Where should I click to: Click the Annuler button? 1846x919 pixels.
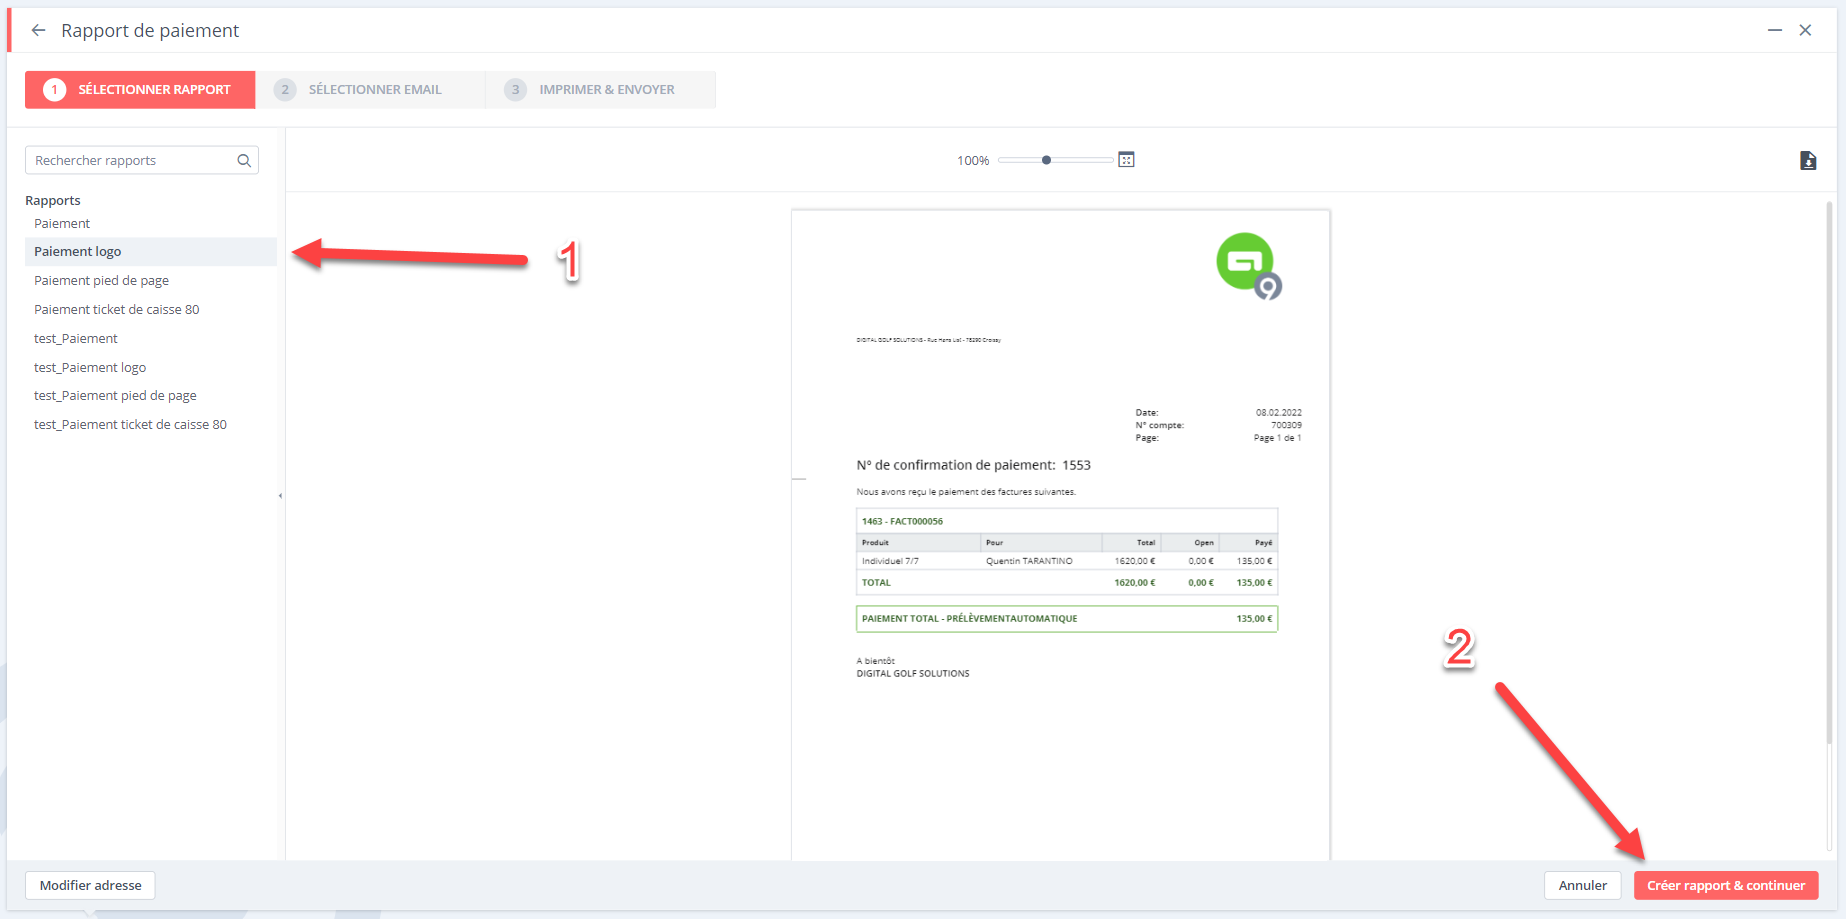(1582, 885)
